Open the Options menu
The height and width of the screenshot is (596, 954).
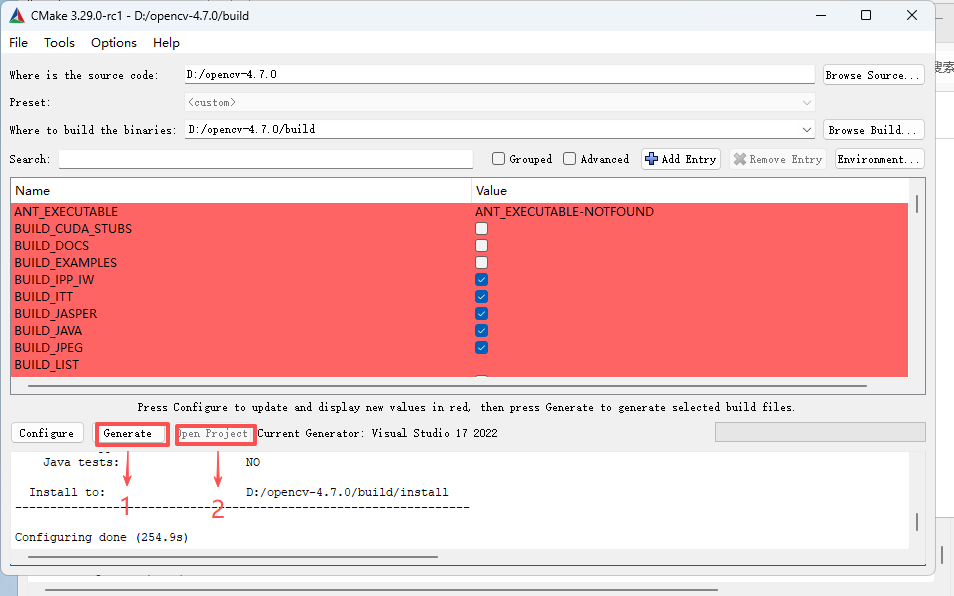point(114,43)
